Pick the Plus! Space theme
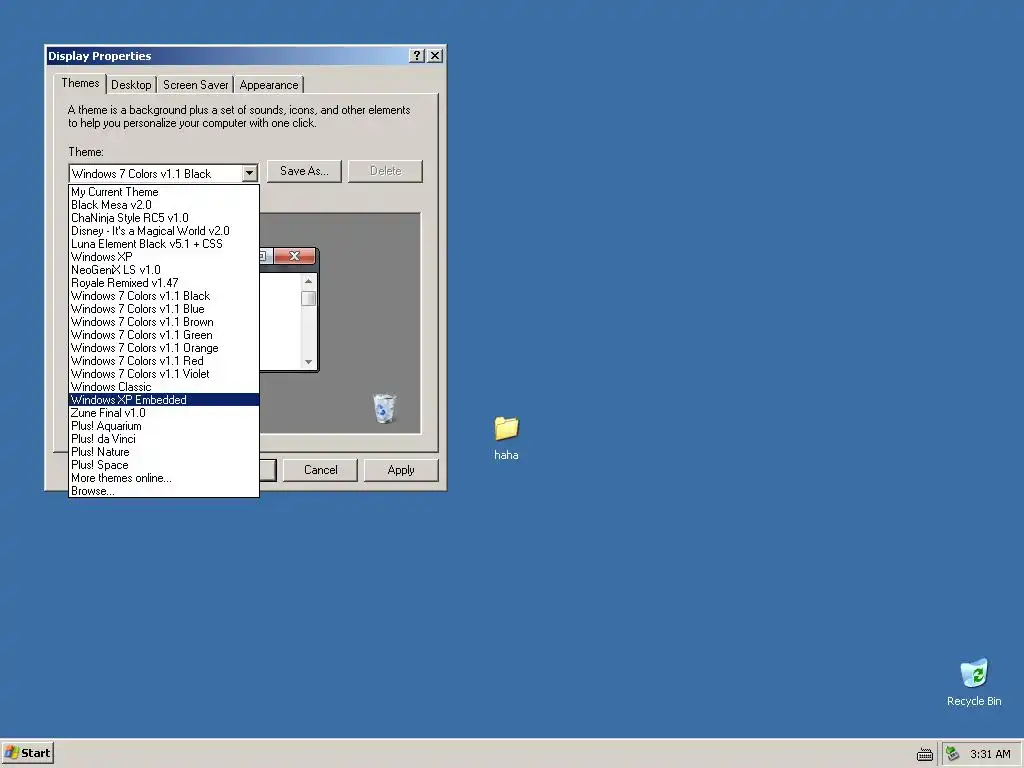The image size is (1024, 768). point(164,465)
